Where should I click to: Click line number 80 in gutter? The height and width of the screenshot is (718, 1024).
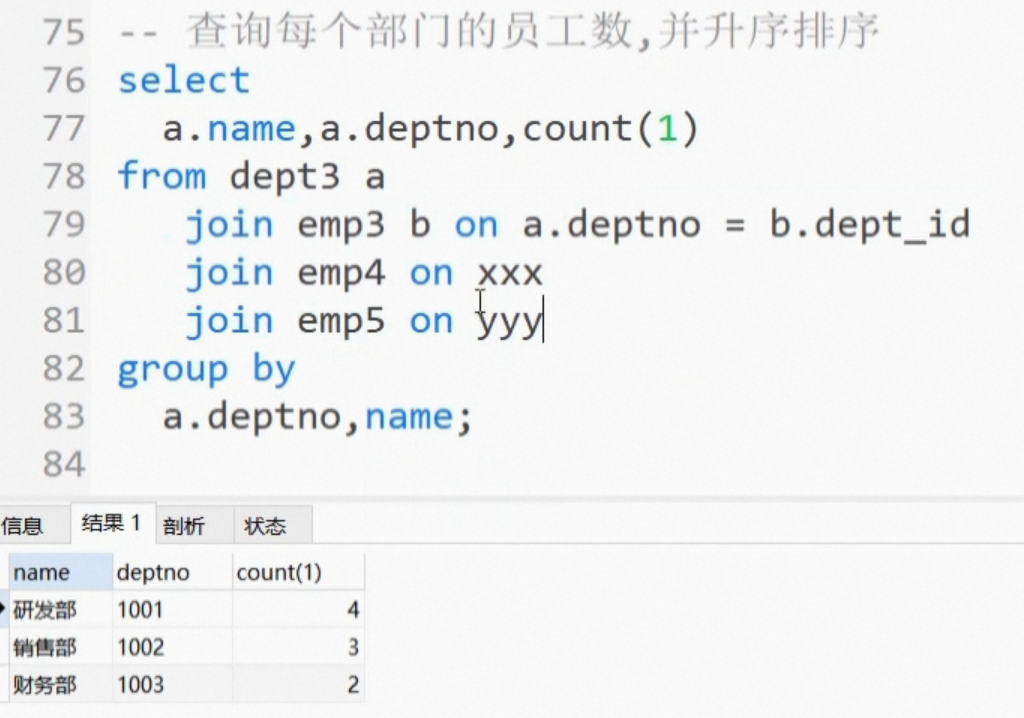tap(64, 272)
